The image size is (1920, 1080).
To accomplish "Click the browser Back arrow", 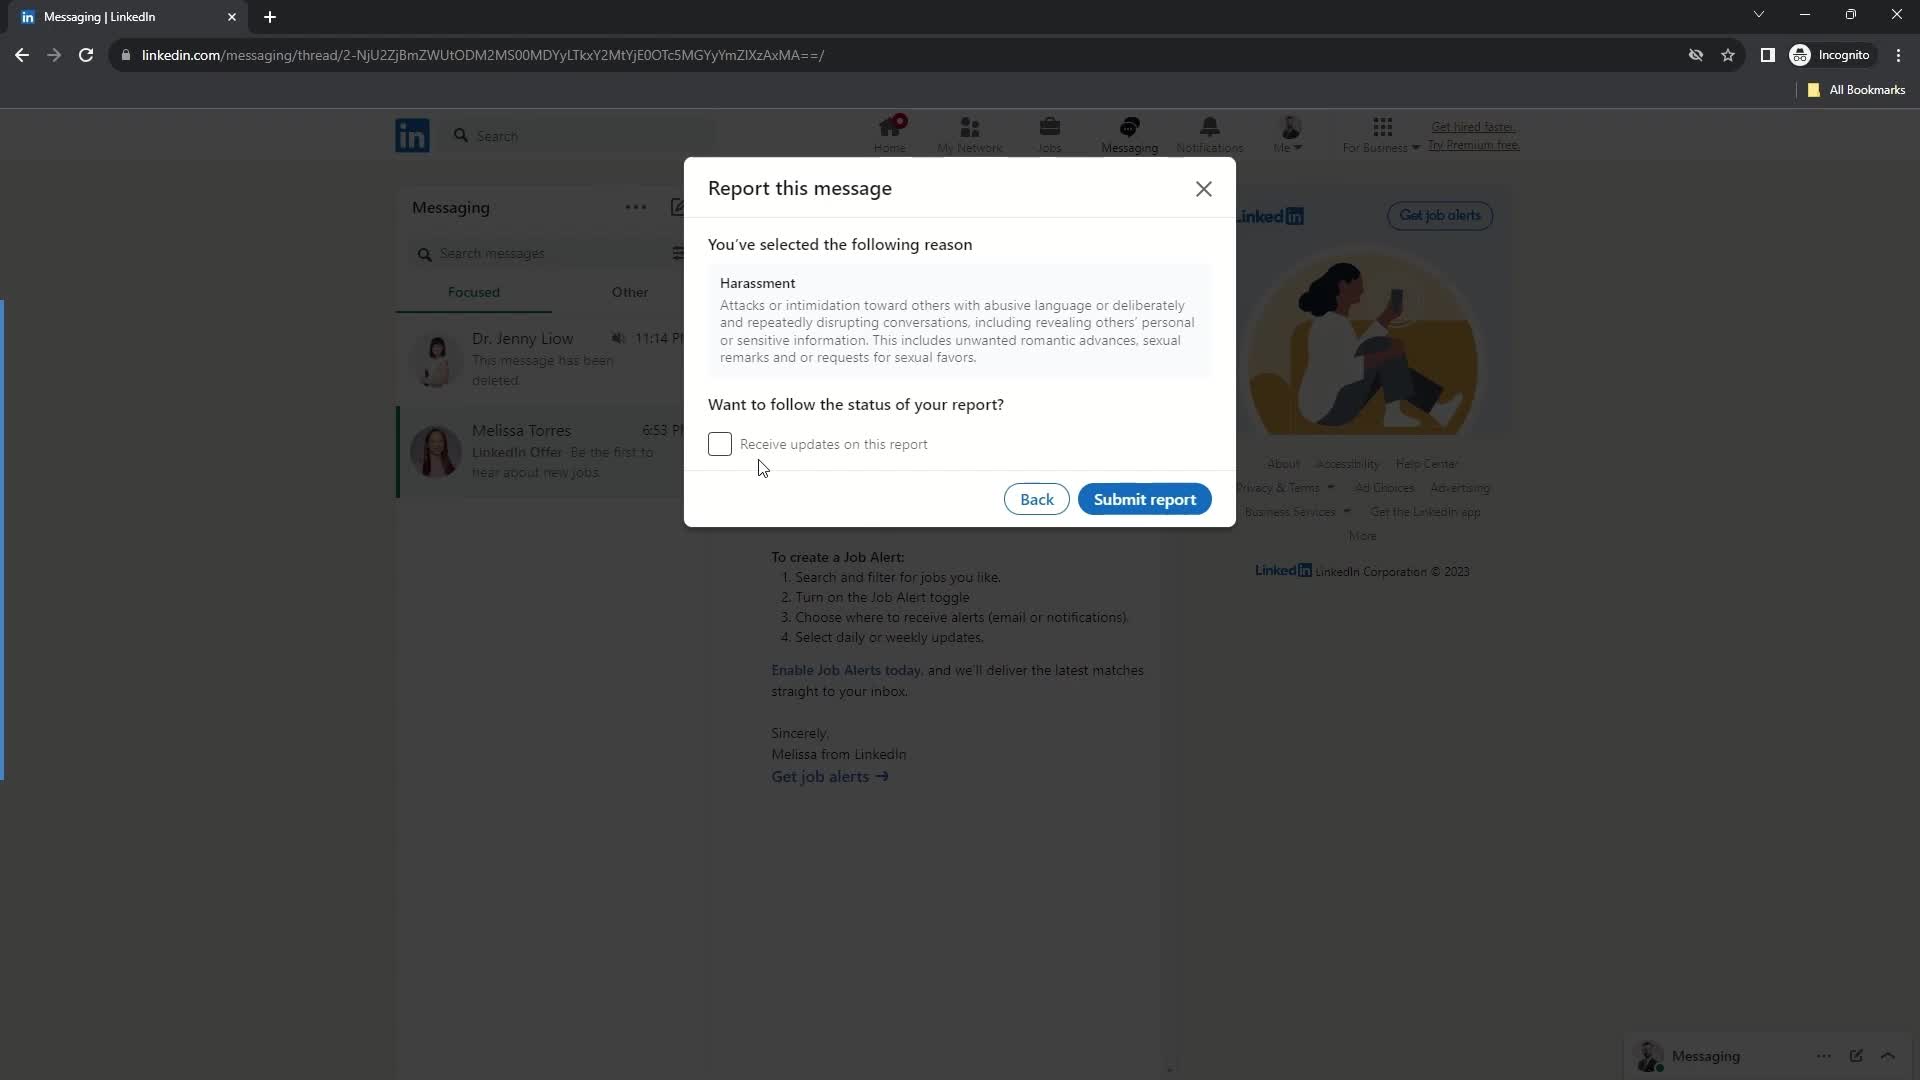I will point(22,55).
